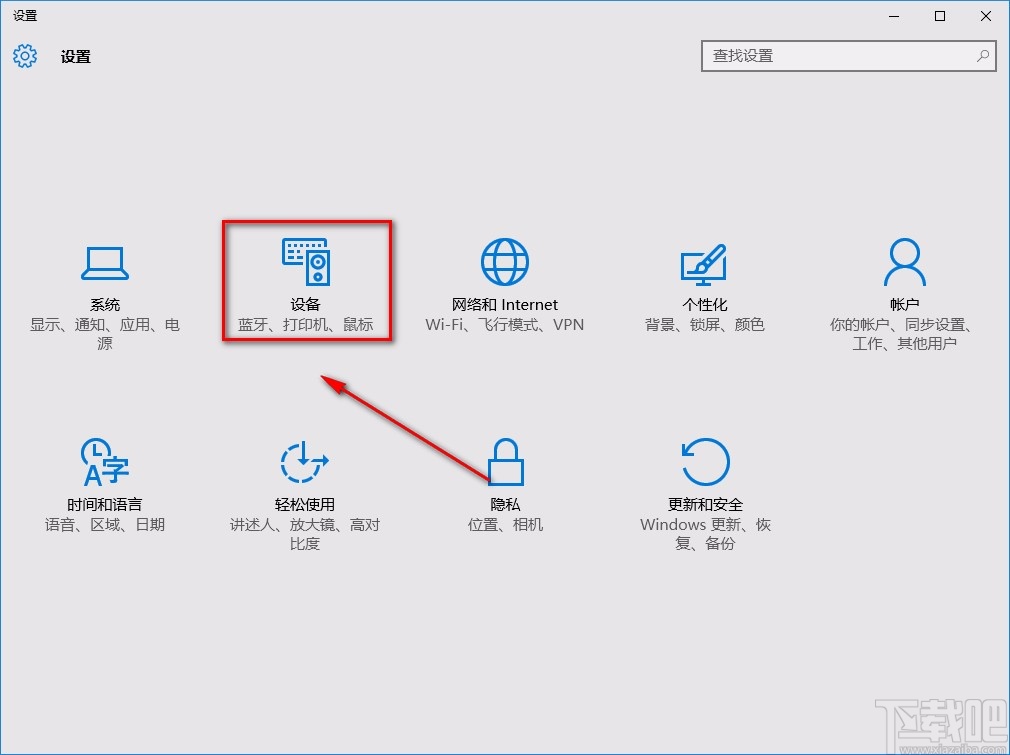Image resolution: width=1010 pixels, height=755 pixels.
Task: Click the 个性化 (Personalization) brush icon
Action: pyautogui.click(x=704, y=260)
